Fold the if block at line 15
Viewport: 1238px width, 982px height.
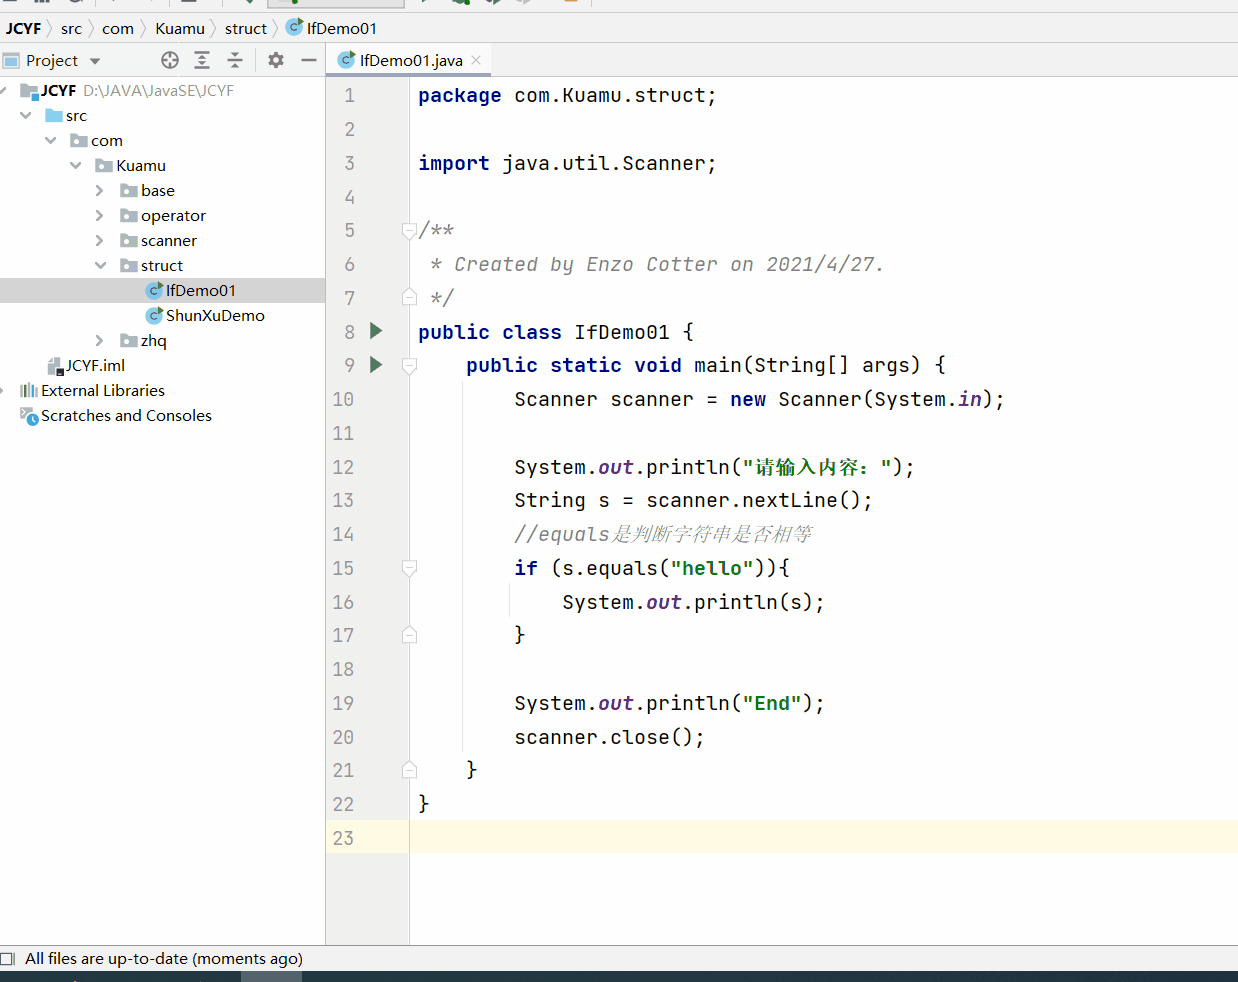point(409,568)
